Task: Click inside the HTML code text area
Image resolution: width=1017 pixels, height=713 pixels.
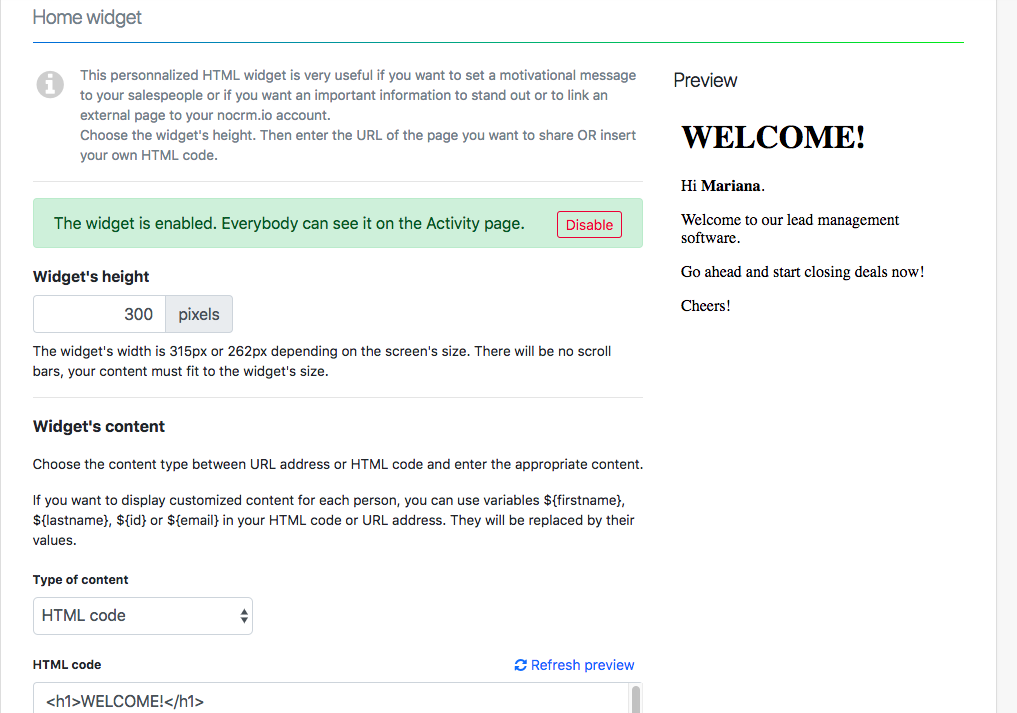Action: pos(330,699)
